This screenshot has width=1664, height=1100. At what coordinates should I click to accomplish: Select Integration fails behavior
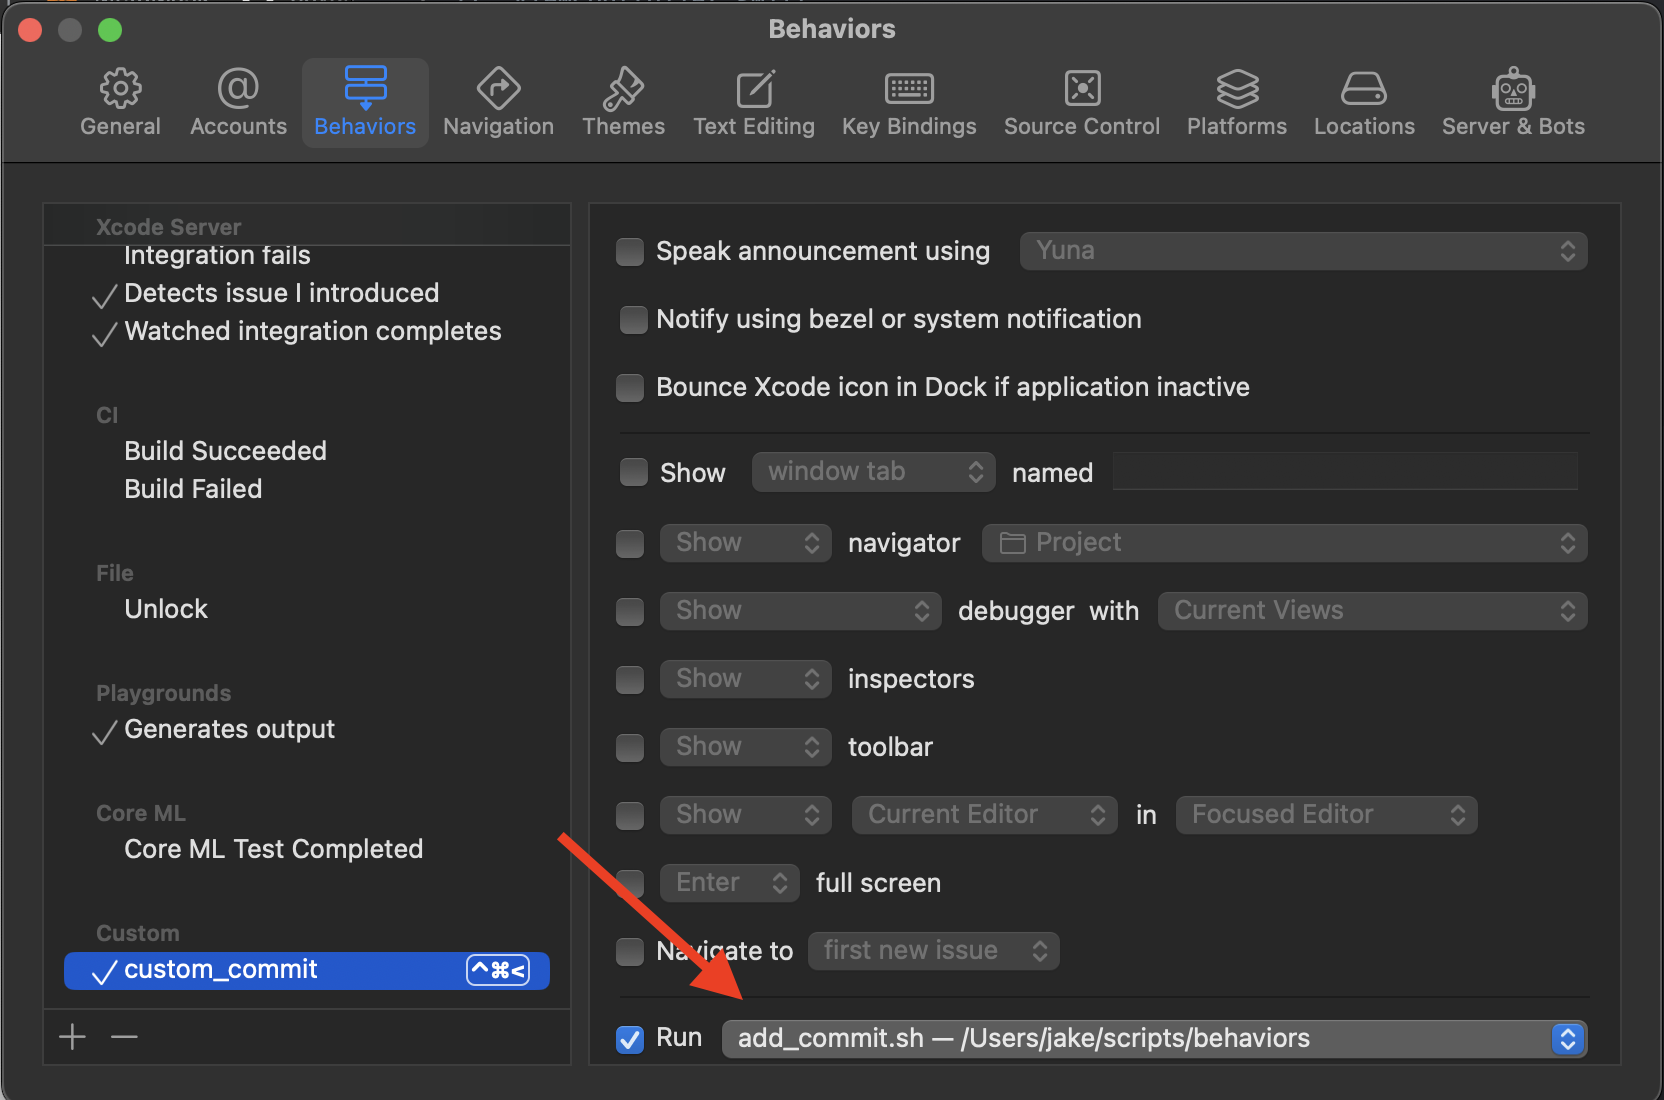point(217,256)
